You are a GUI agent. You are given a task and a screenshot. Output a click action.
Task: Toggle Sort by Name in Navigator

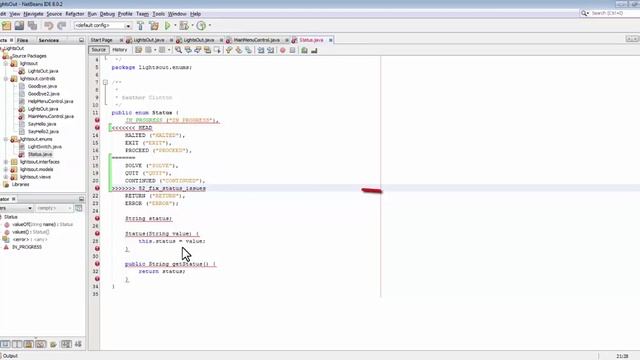(66, 344)
